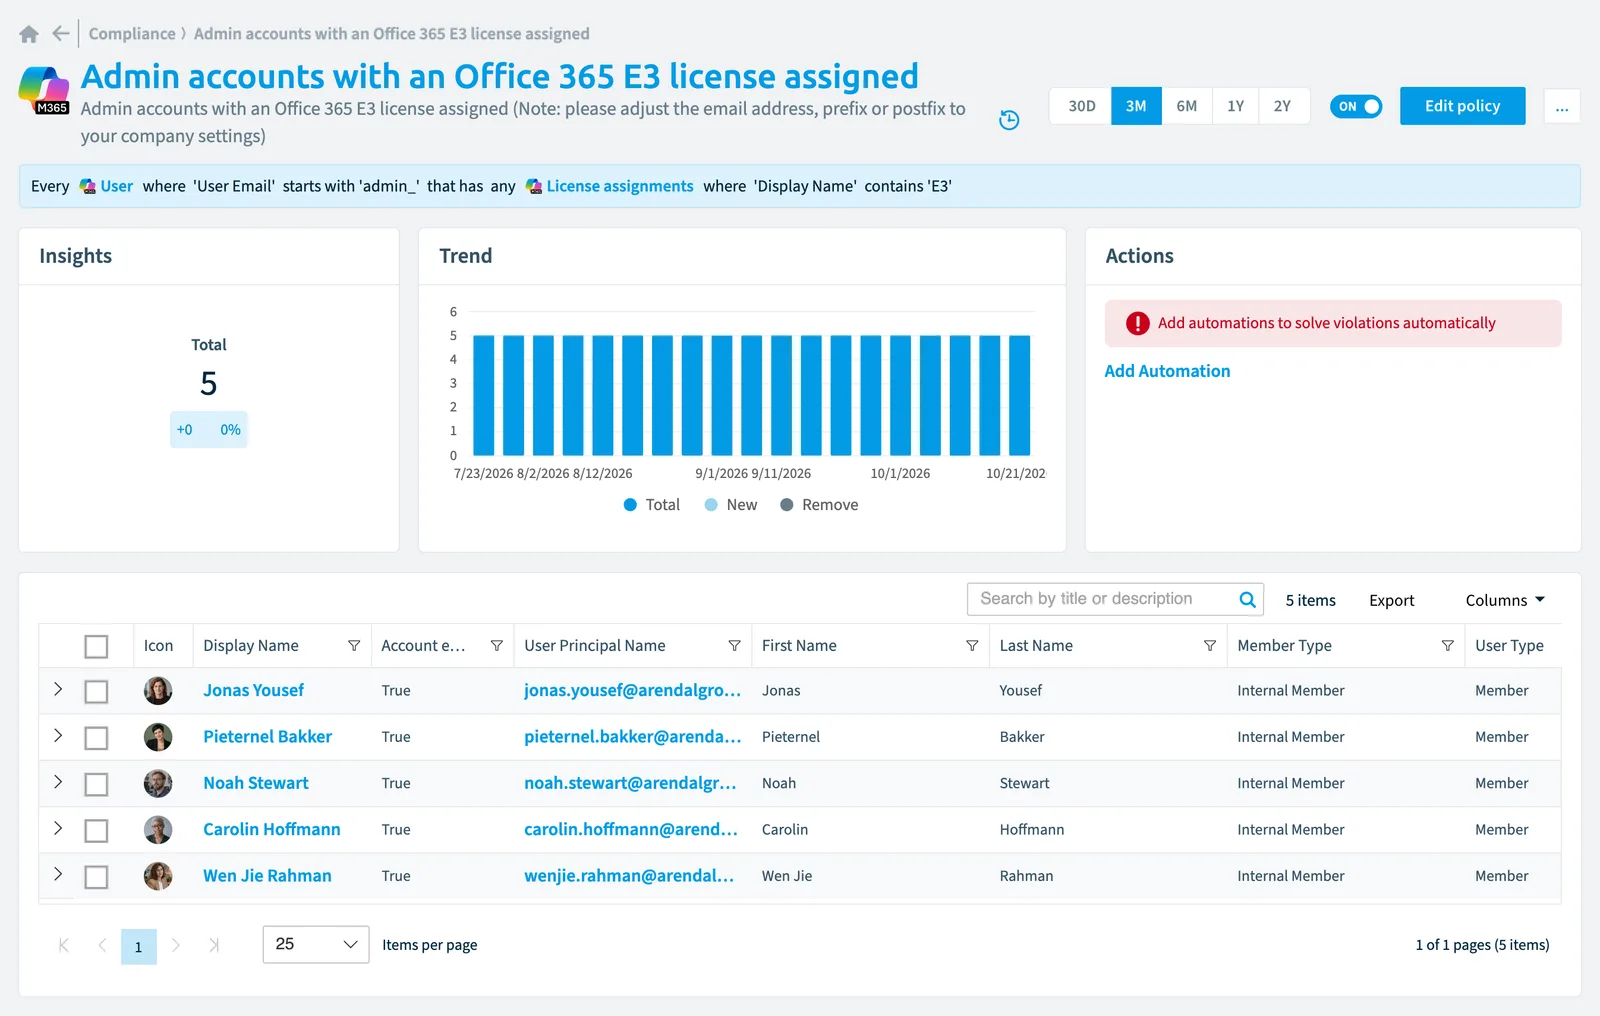Open the Compliance breadcrumb link
Image resolution: width=1600 pixels, height=1016 pixels.
[132, 34]
